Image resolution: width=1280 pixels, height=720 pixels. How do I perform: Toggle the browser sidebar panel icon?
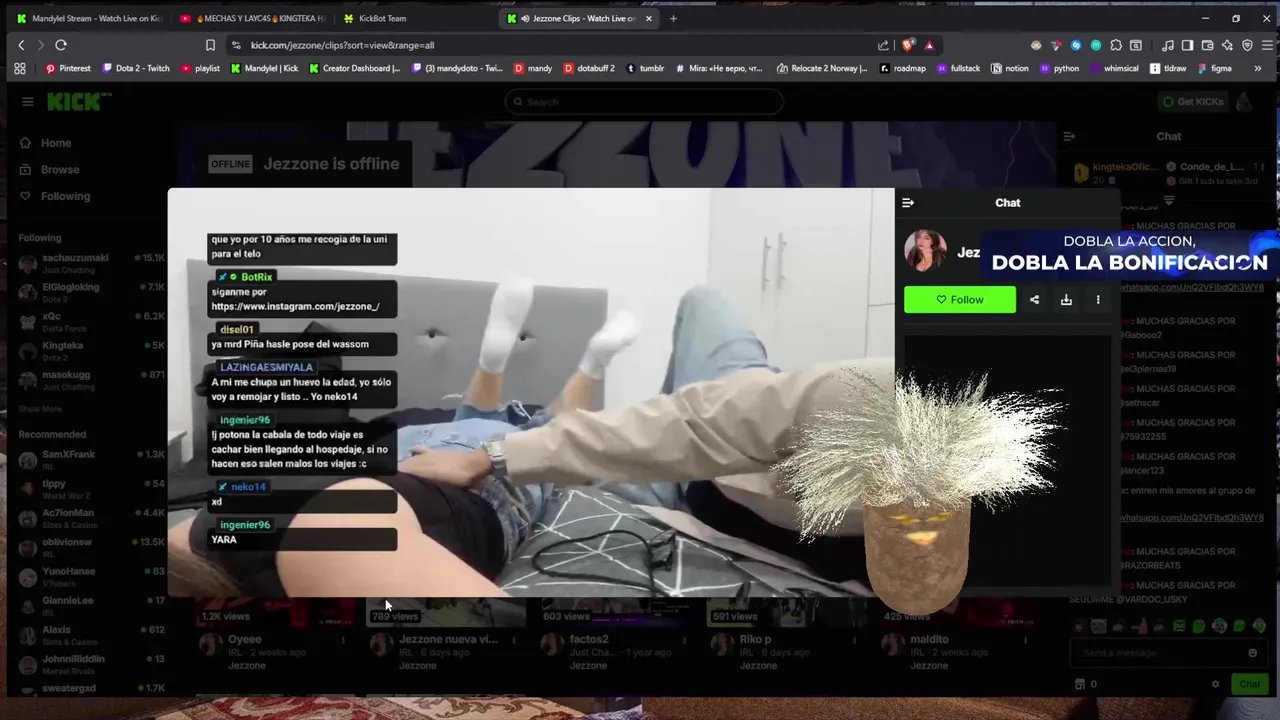coord(1187,45)
